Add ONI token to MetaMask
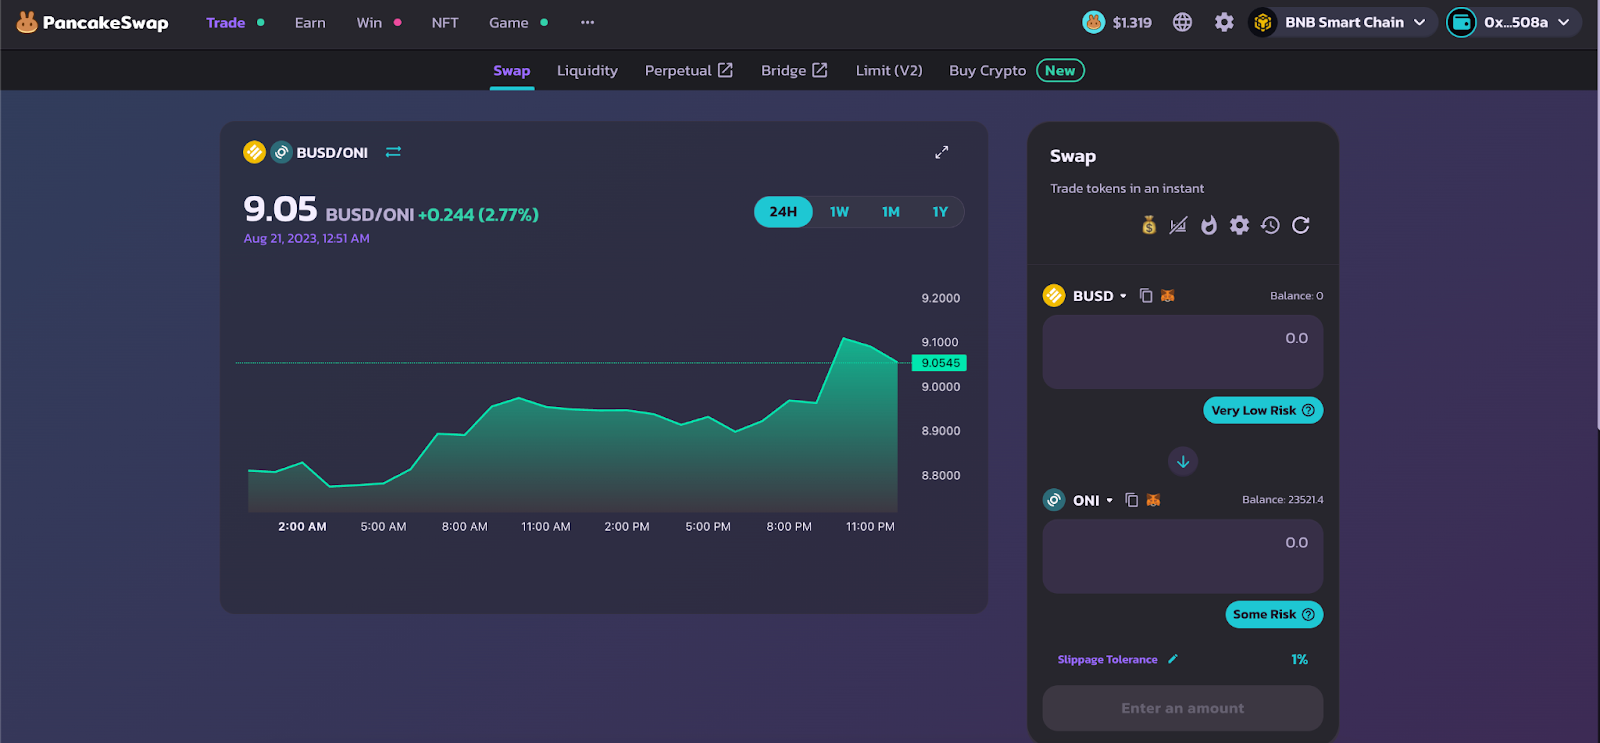The height and width of the screenshot is (743, 1600). click(1153, 500)
